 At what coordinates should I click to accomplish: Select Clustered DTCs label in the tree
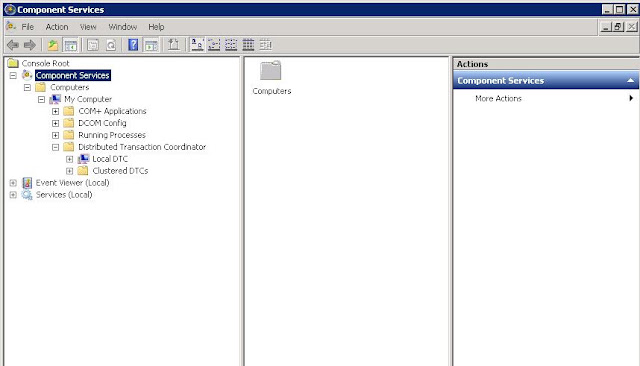pyautogui.click(x=120, y=171)
